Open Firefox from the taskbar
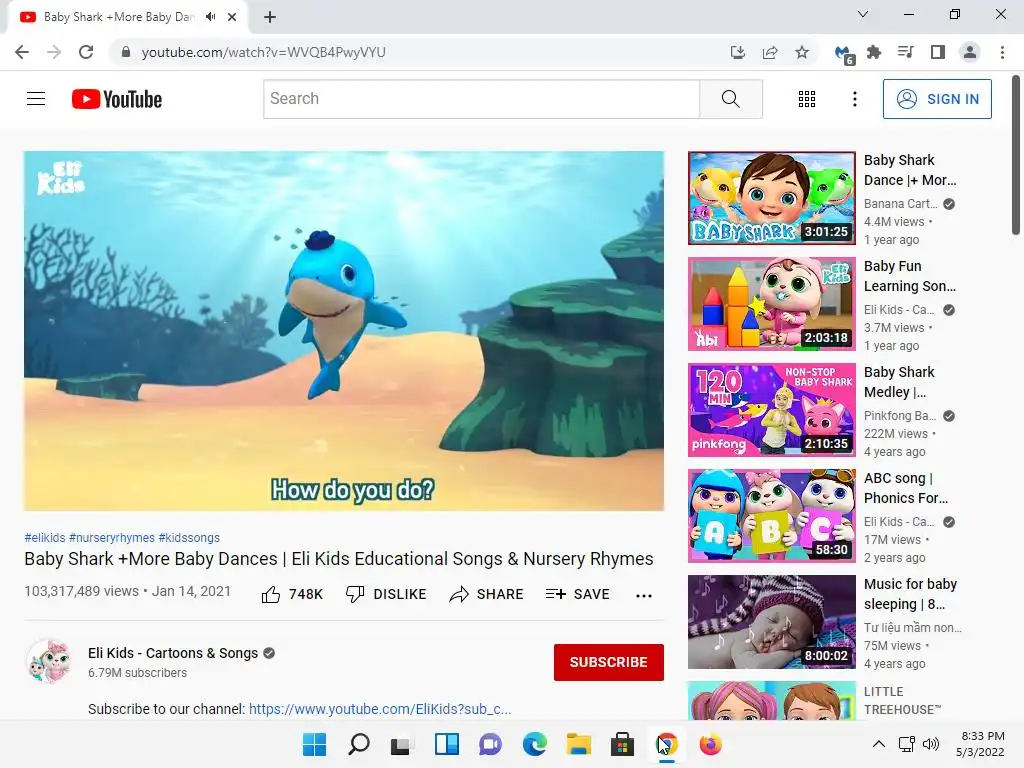 pos(711,744)
